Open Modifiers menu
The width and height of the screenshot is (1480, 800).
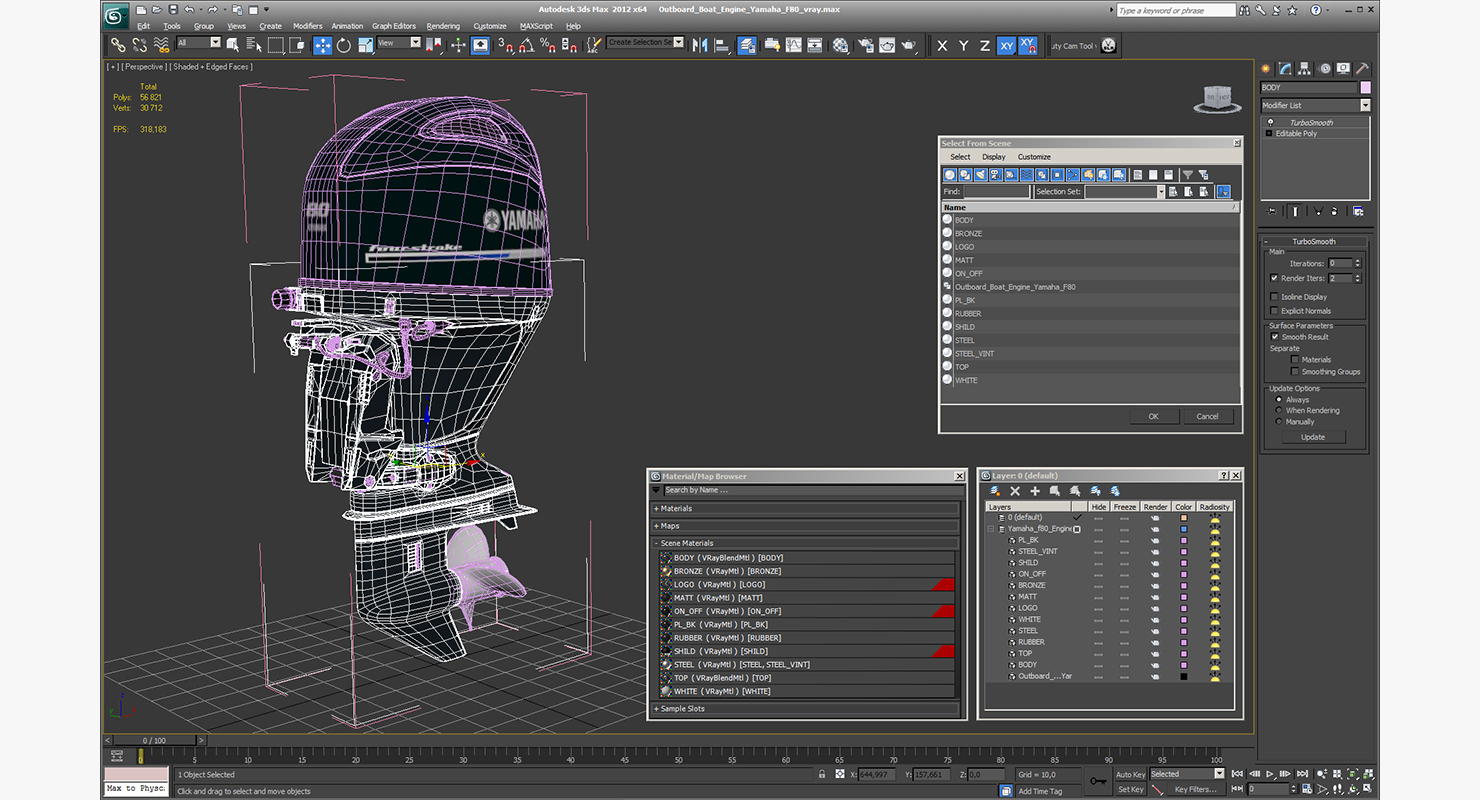tap(308, 26)
